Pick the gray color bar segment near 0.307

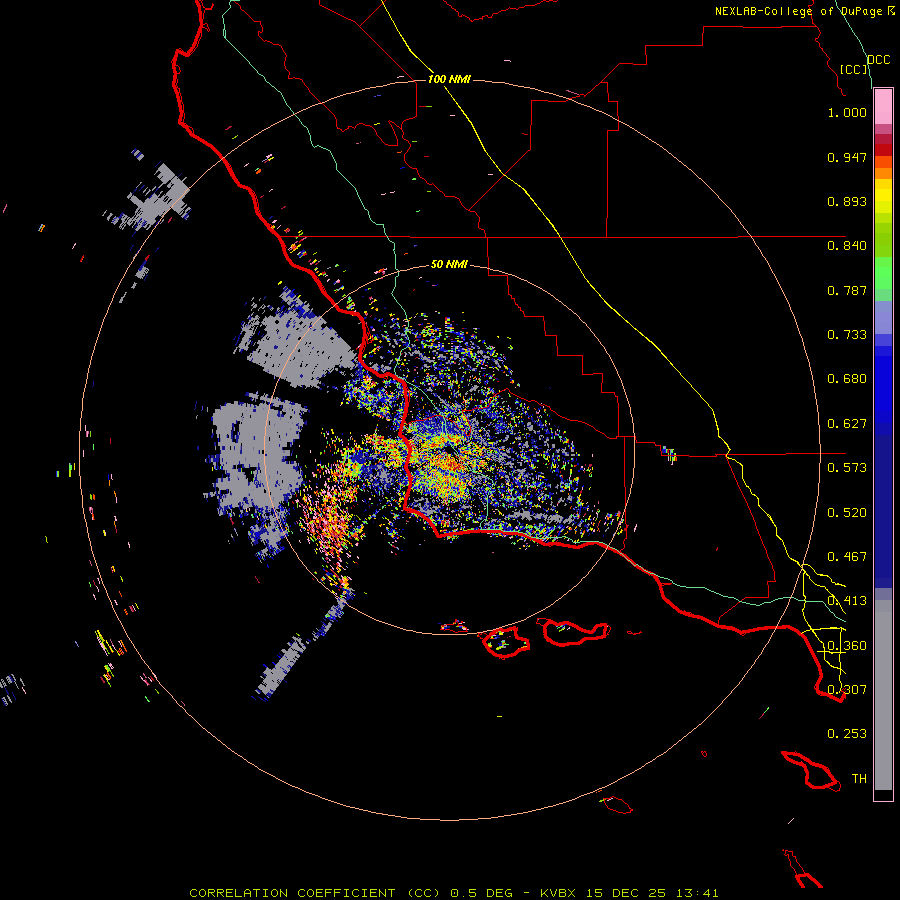point(883,695)
